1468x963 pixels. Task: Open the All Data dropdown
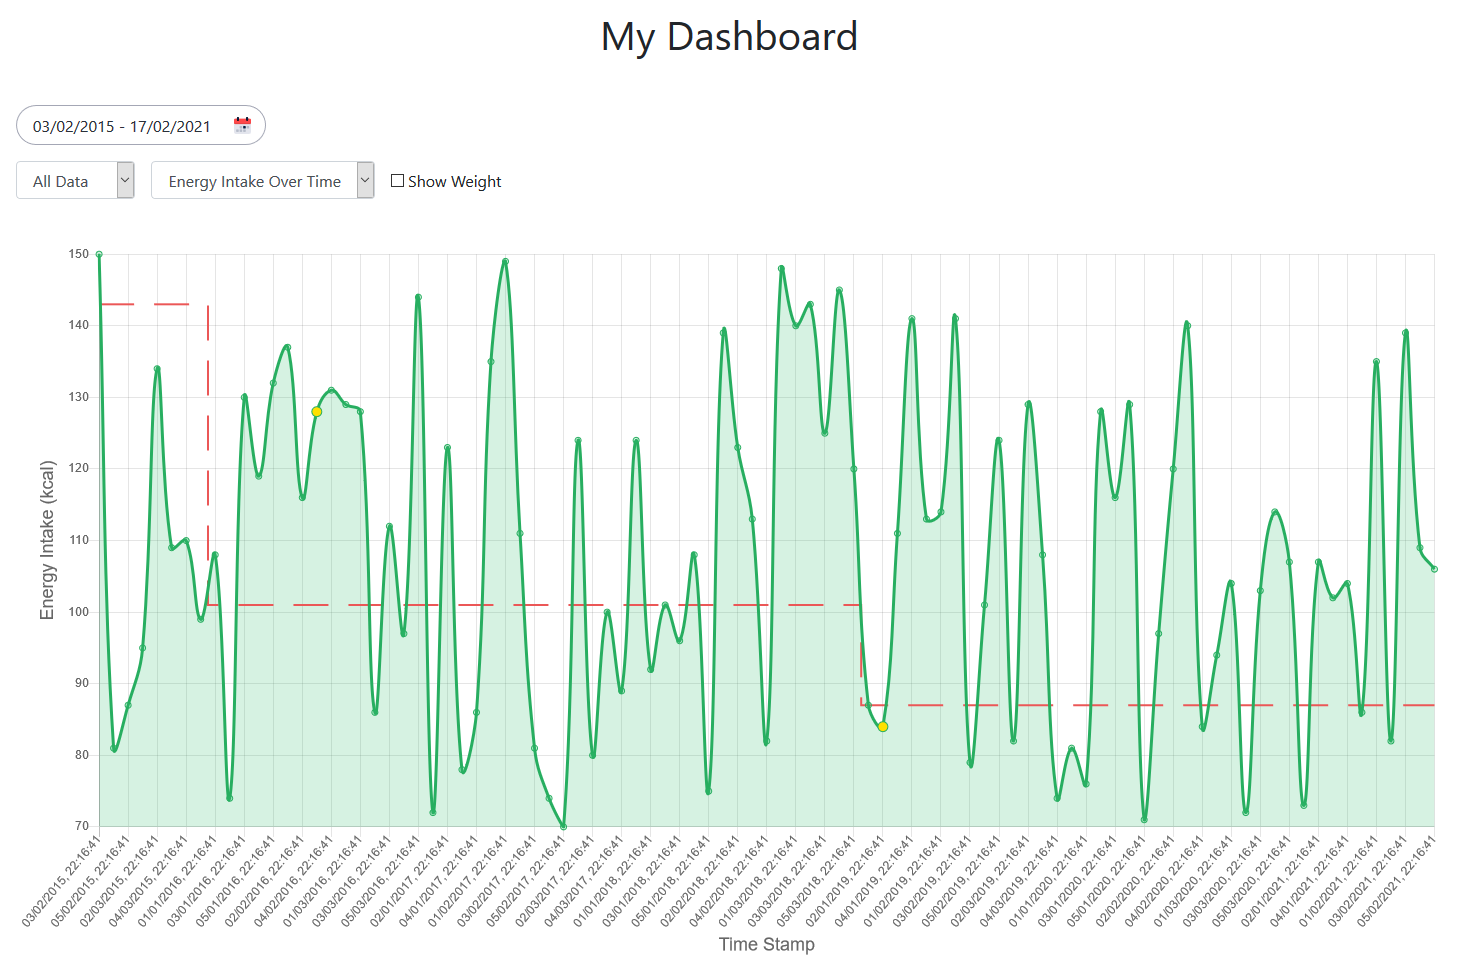(x=75, y=180)
